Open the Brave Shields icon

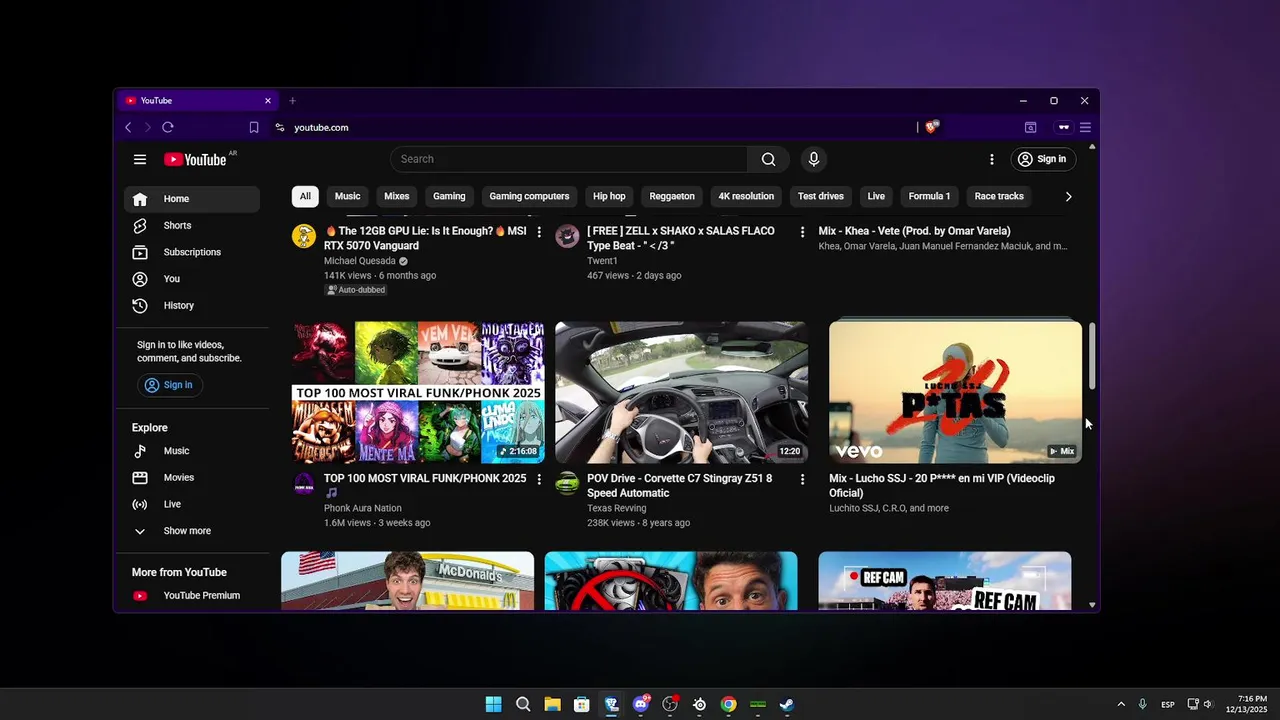click(x=932, y=127)
